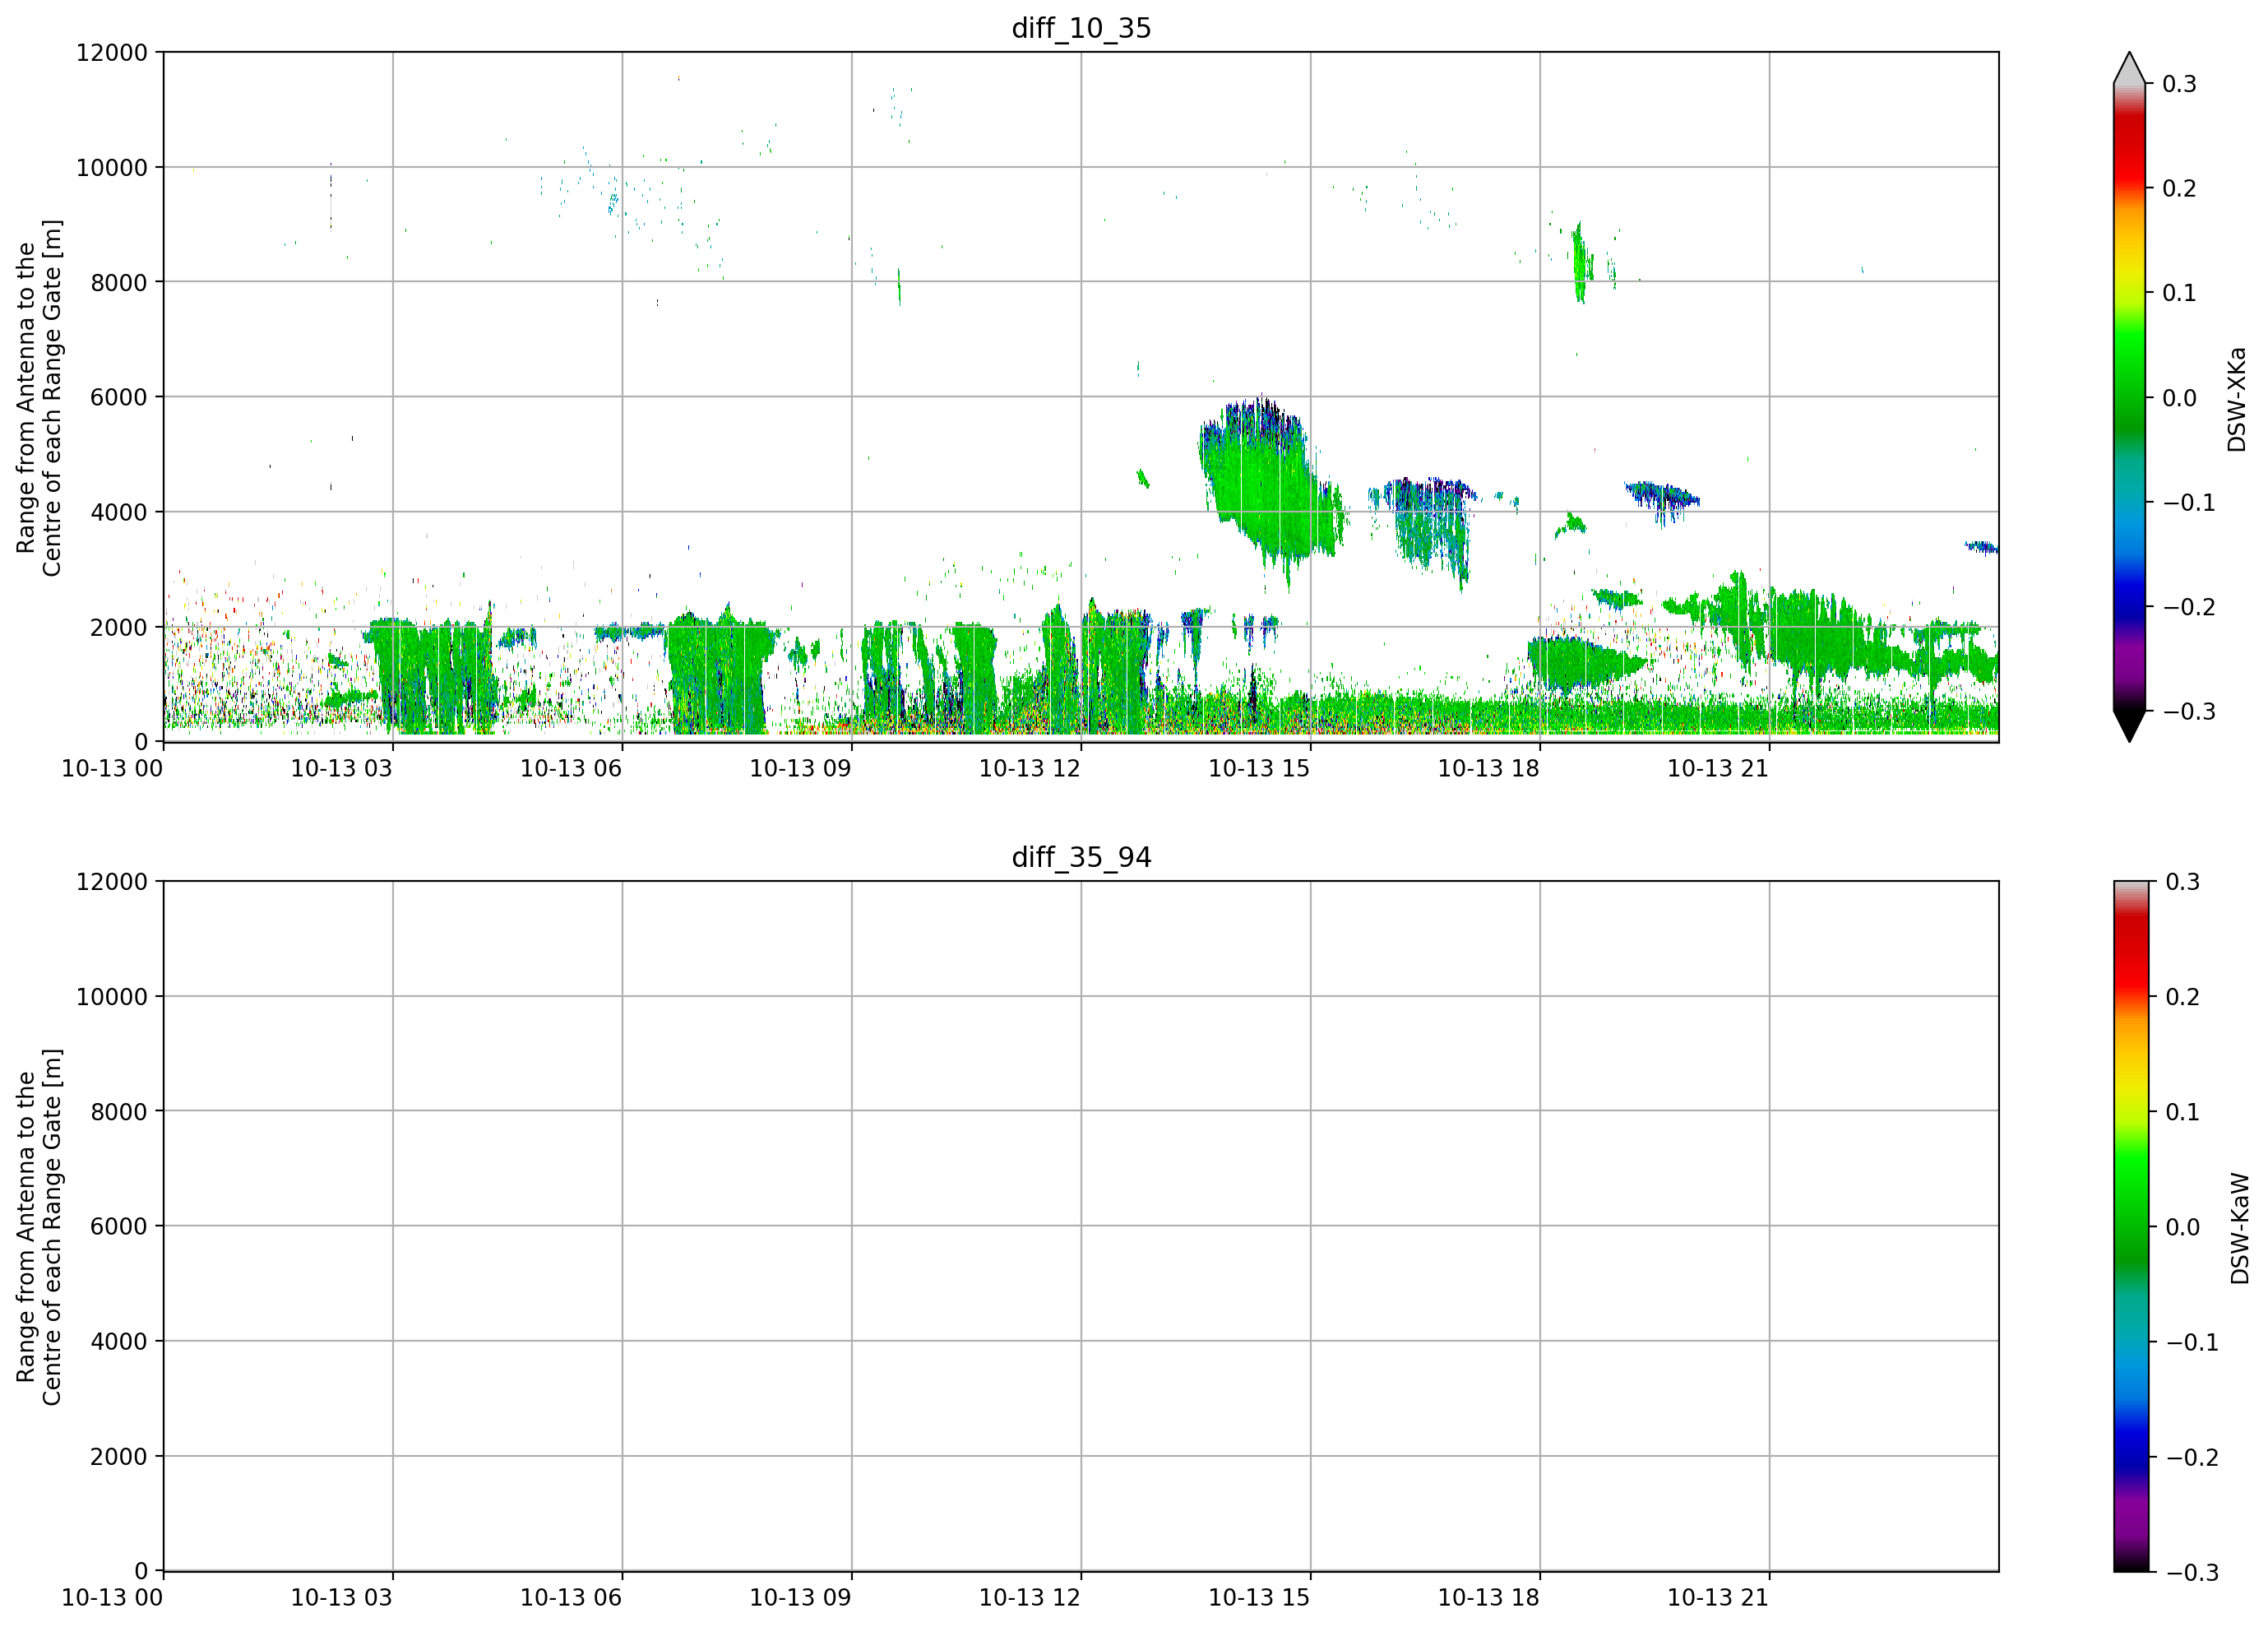Click the 0.3 tick on DSW-KaW colorbar
The height and width of the screenshot is (1627, 2268).
[2183, 881]
